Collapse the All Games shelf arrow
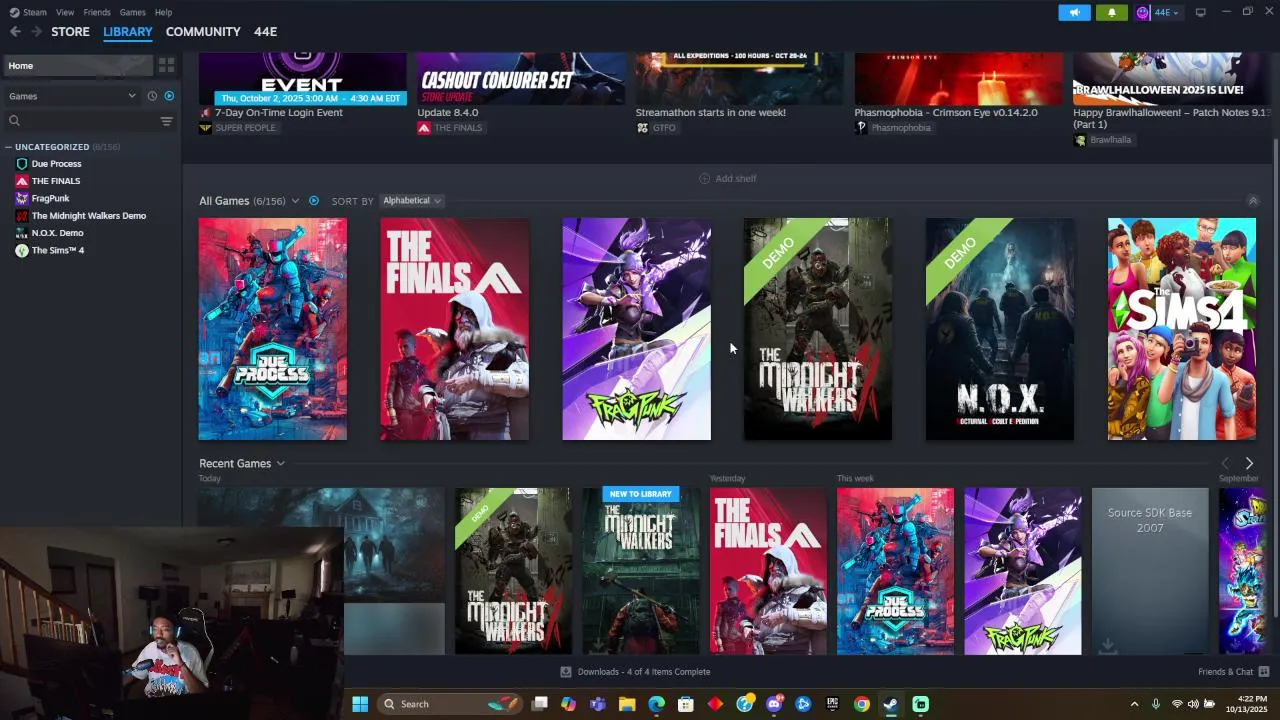This screenshot has height=720, width=1280. [1253, 201]
